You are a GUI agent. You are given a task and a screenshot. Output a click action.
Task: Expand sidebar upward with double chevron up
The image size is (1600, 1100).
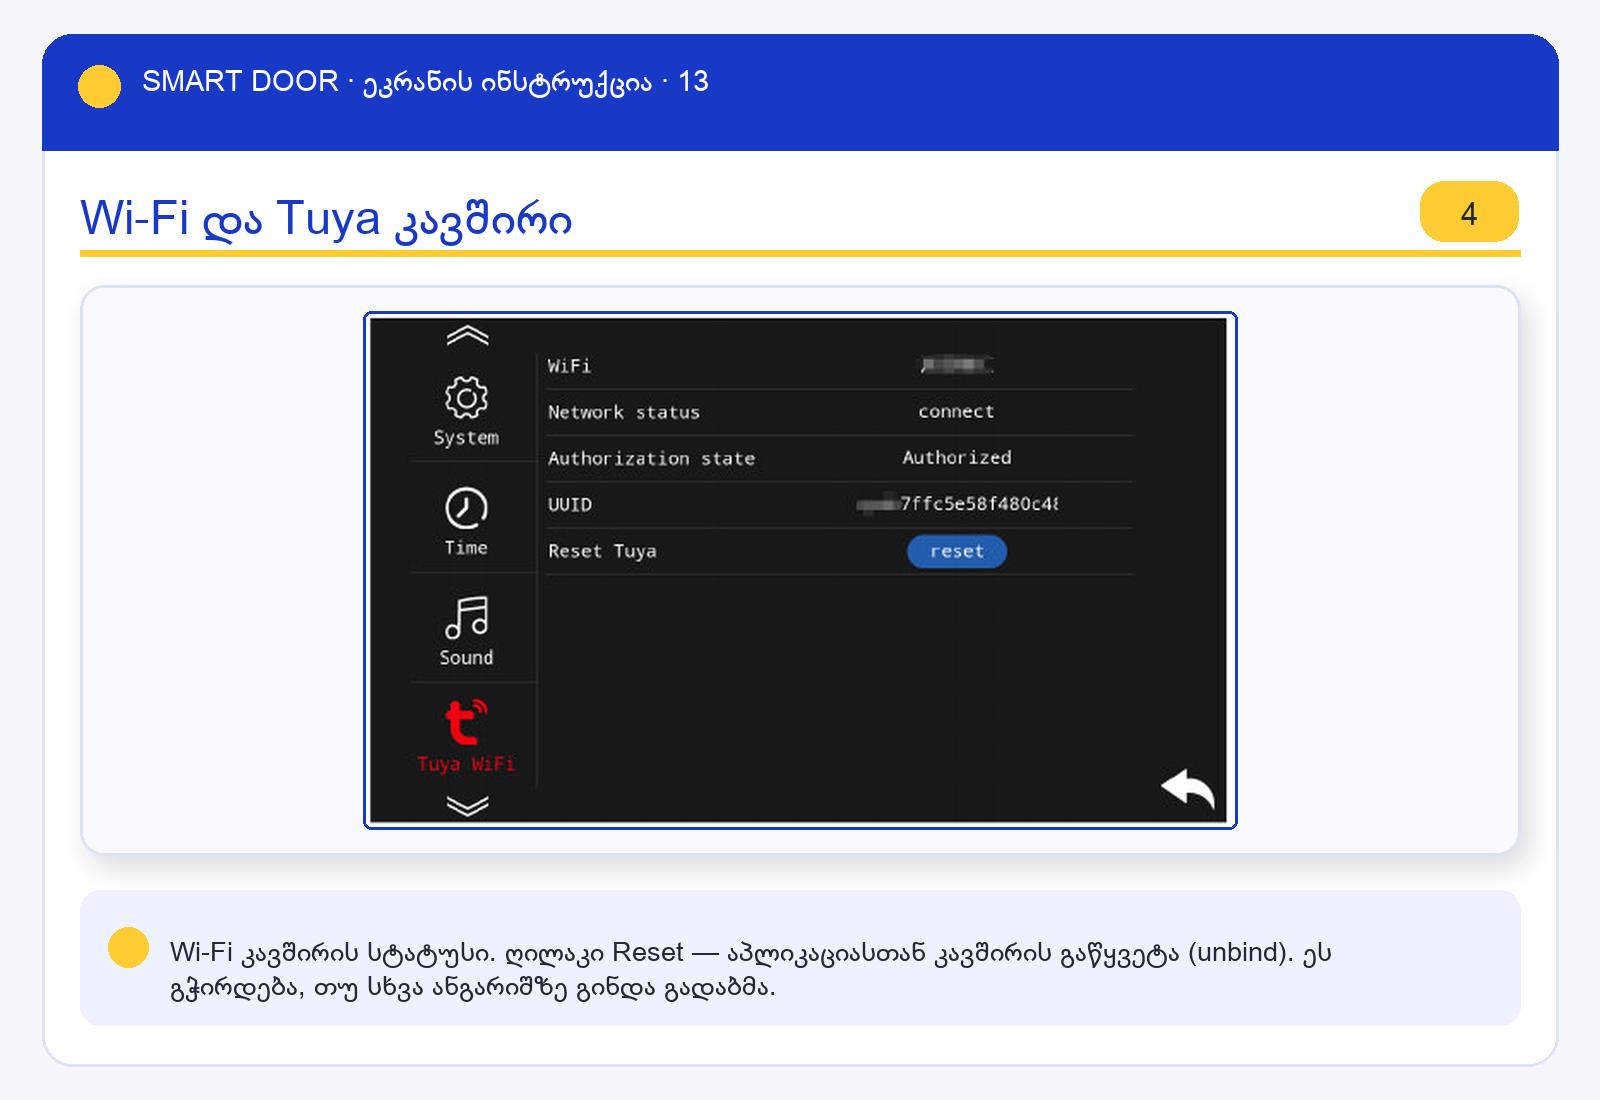[x=467, y=336]
